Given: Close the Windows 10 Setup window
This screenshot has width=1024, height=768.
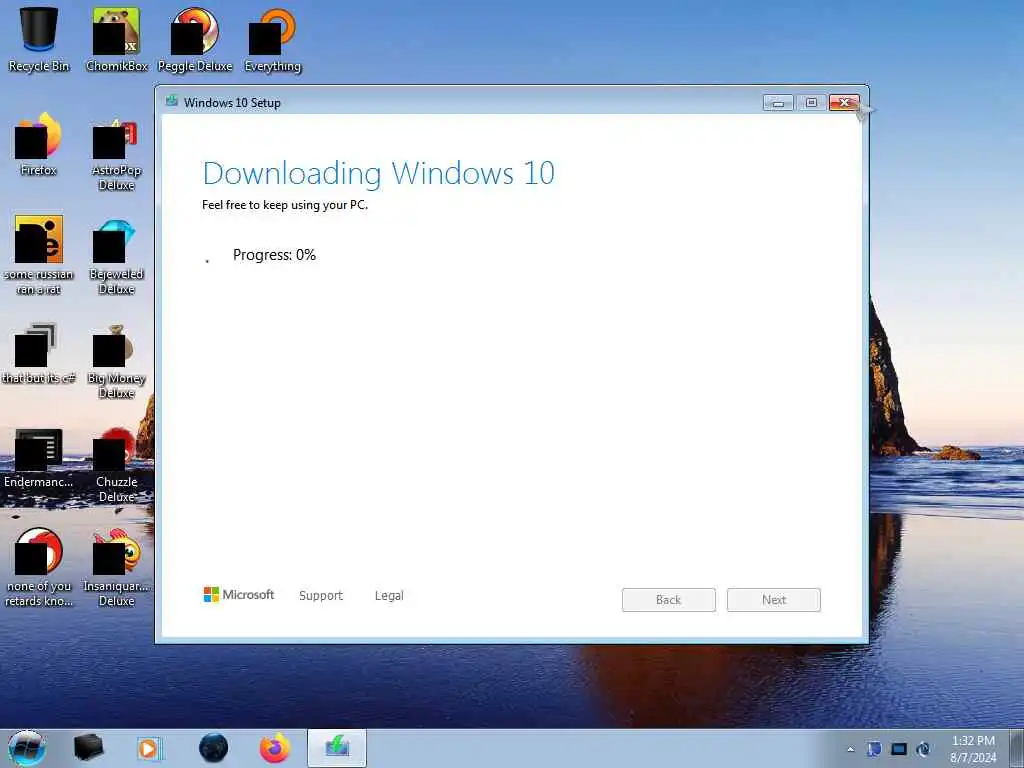Looking at the screenshot, I should pos(844,103).
